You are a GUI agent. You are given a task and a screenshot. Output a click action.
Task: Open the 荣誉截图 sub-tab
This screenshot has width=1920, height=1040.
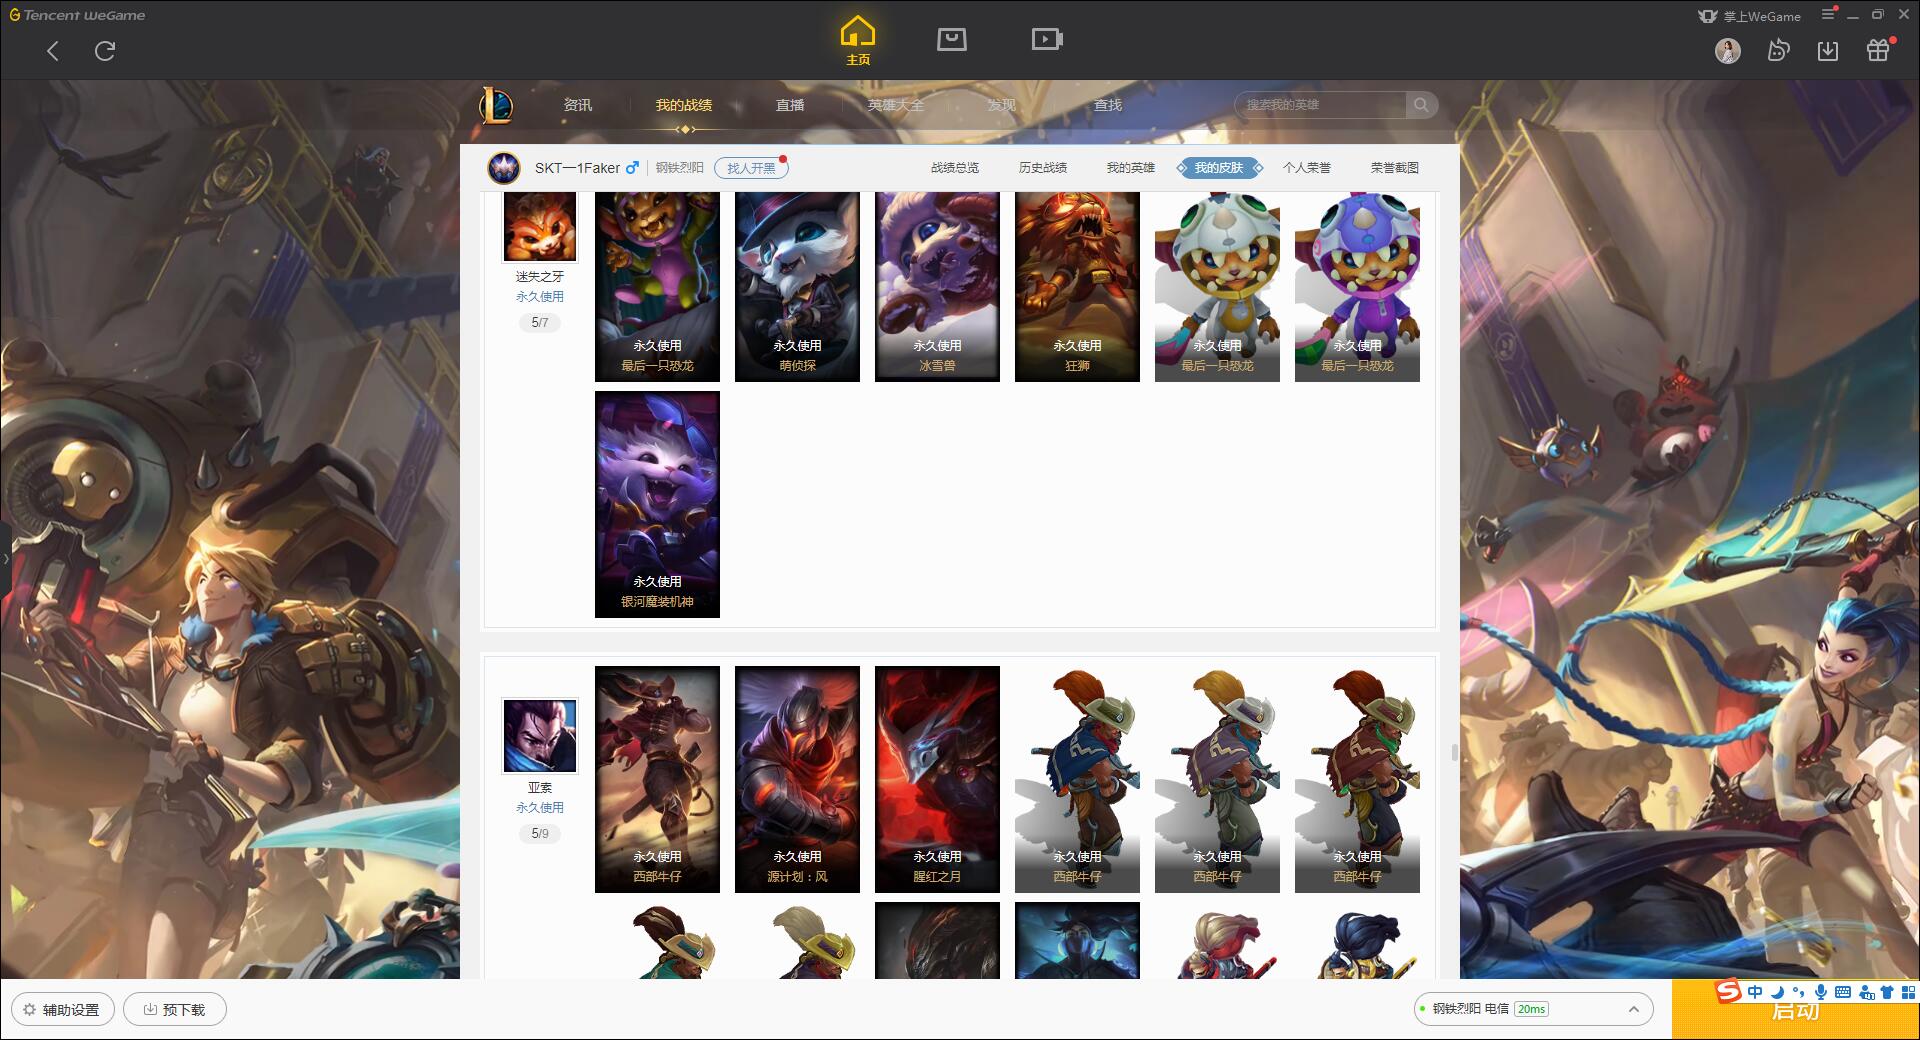coord(1395,168)
